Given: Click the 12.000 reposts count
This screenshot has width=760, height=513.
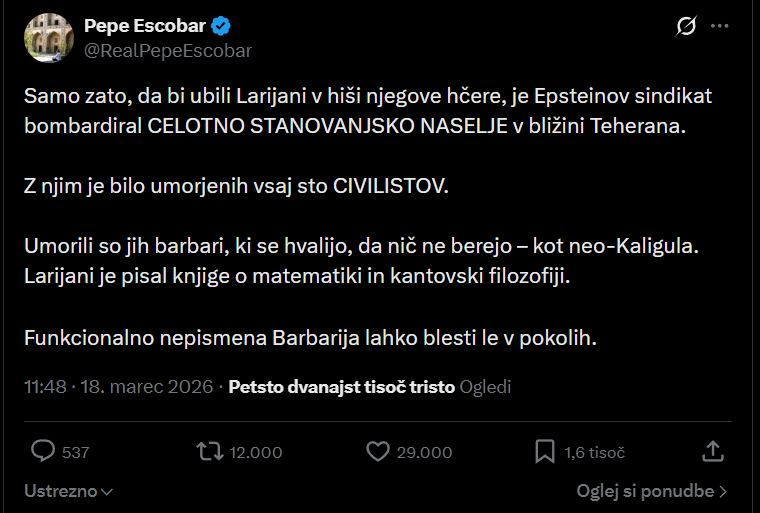Looking at the screenshot, I should tap(256, 452).
